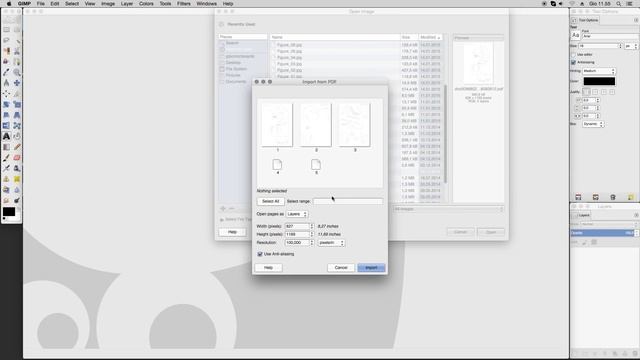
Task: Open the Select menu
Action: point(71,4)
